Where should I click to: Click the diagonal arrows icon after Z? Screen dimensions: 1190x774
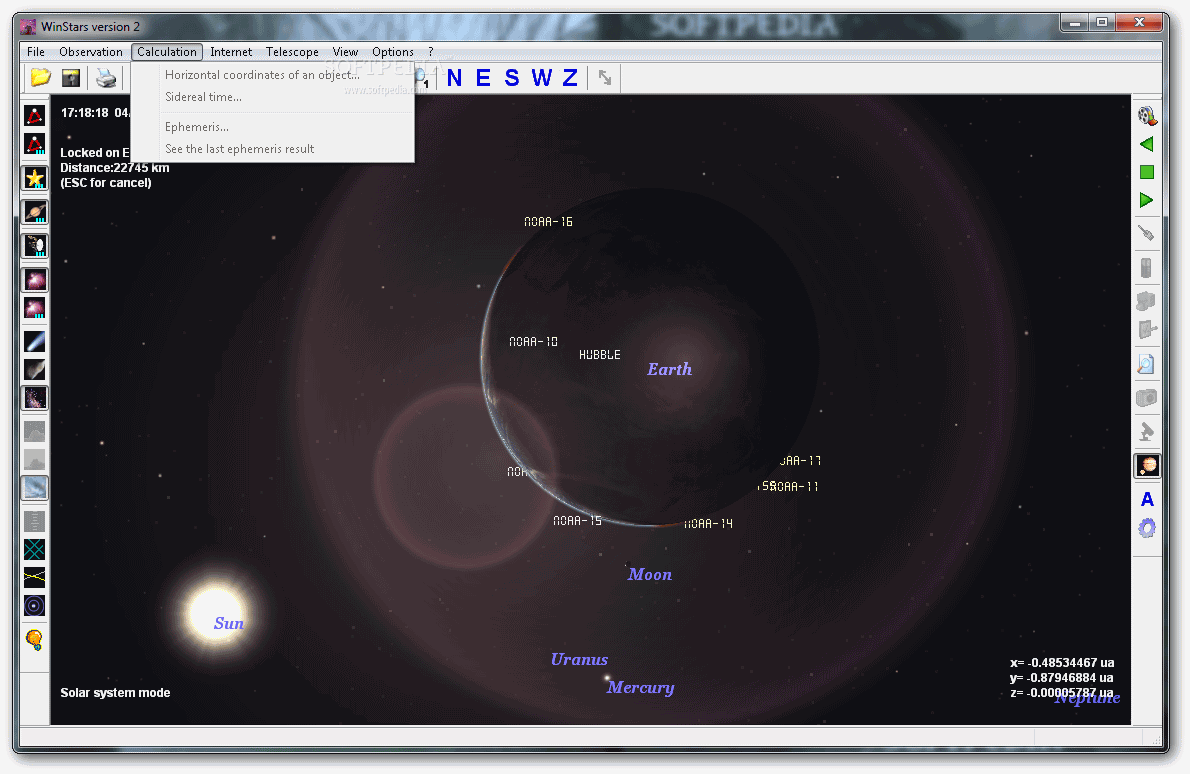tap(605, 77)
